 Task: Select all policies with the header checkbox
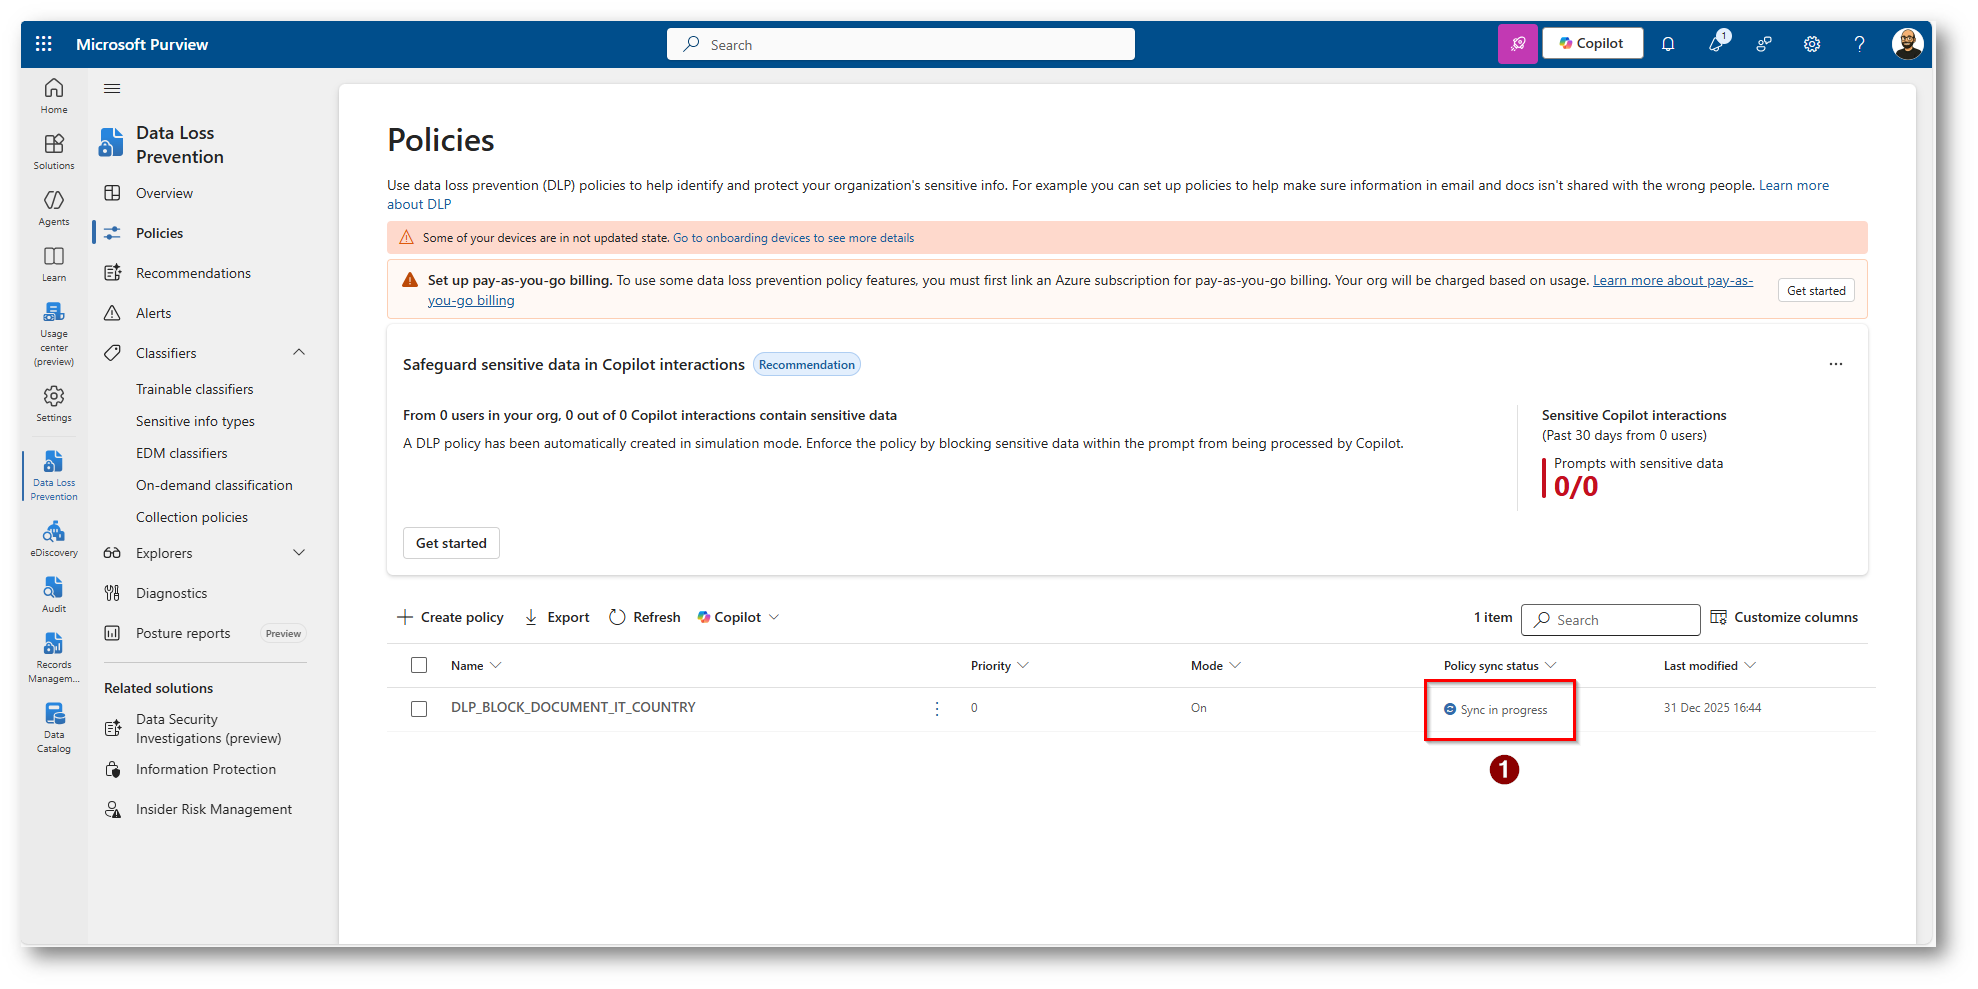click(419, 665)
